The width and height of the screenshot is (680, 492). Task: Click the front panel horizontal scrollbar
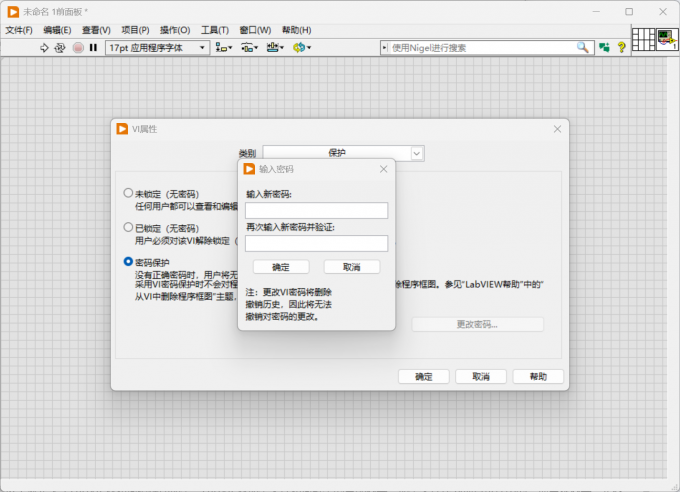coord(334,485)
